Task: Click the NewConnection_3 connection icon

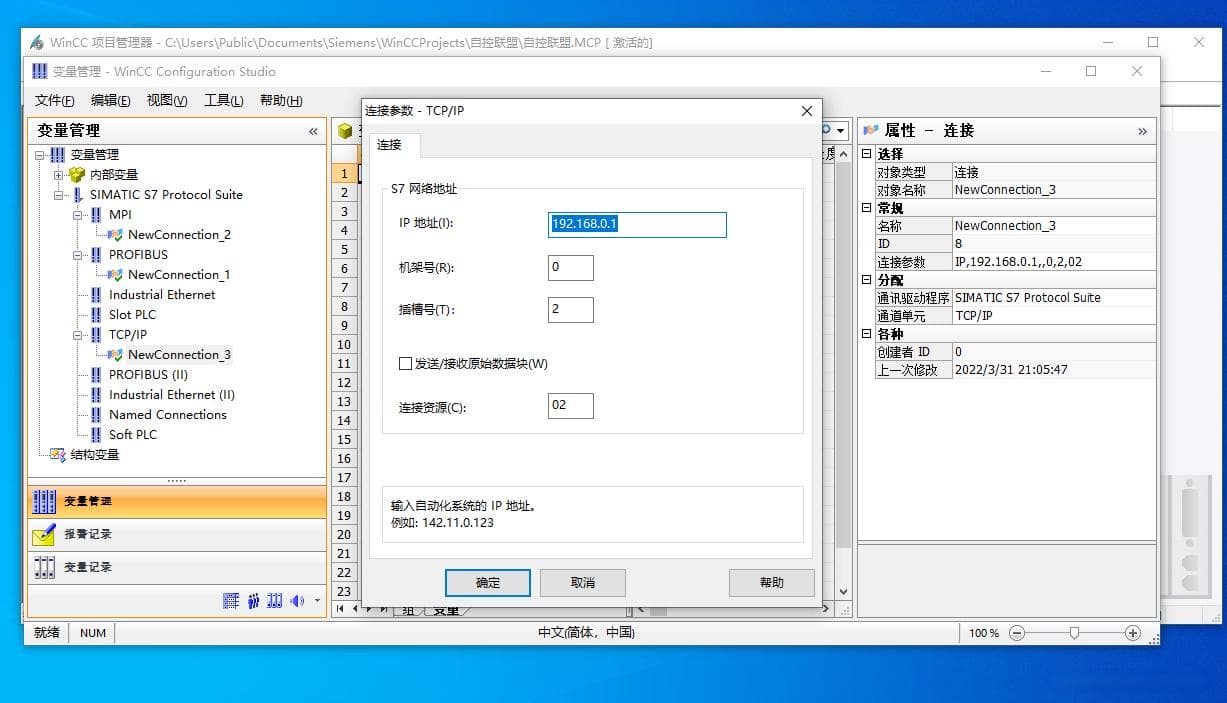Action: [116, 354]
